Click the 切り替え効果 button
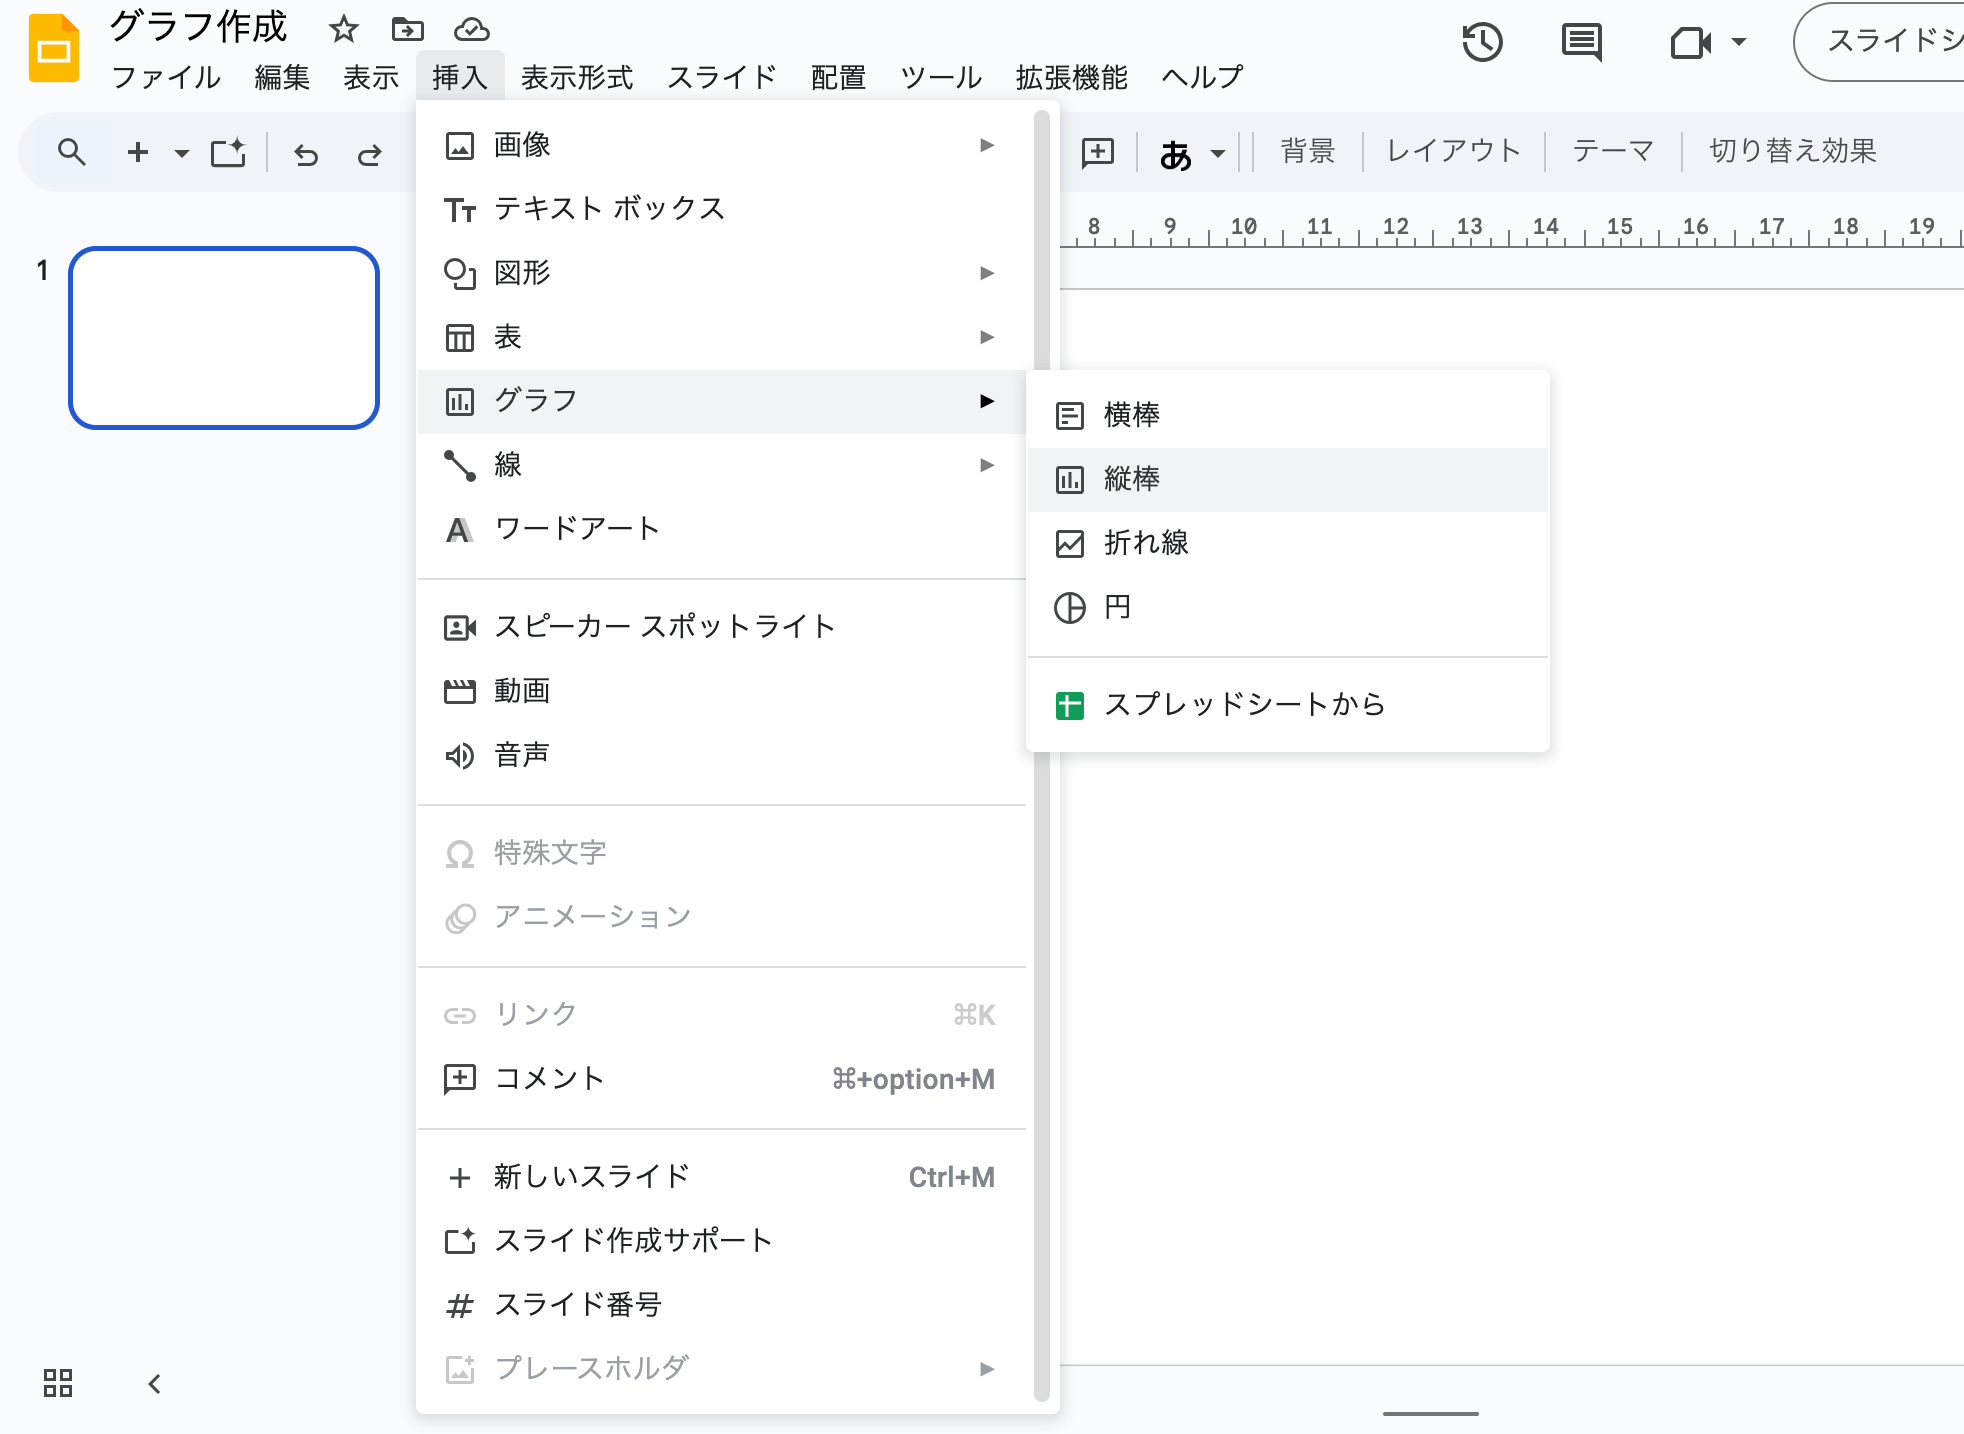The width and height of the screenshot is (1964, 1434). pyautogui.click(x=1791, y=150)
